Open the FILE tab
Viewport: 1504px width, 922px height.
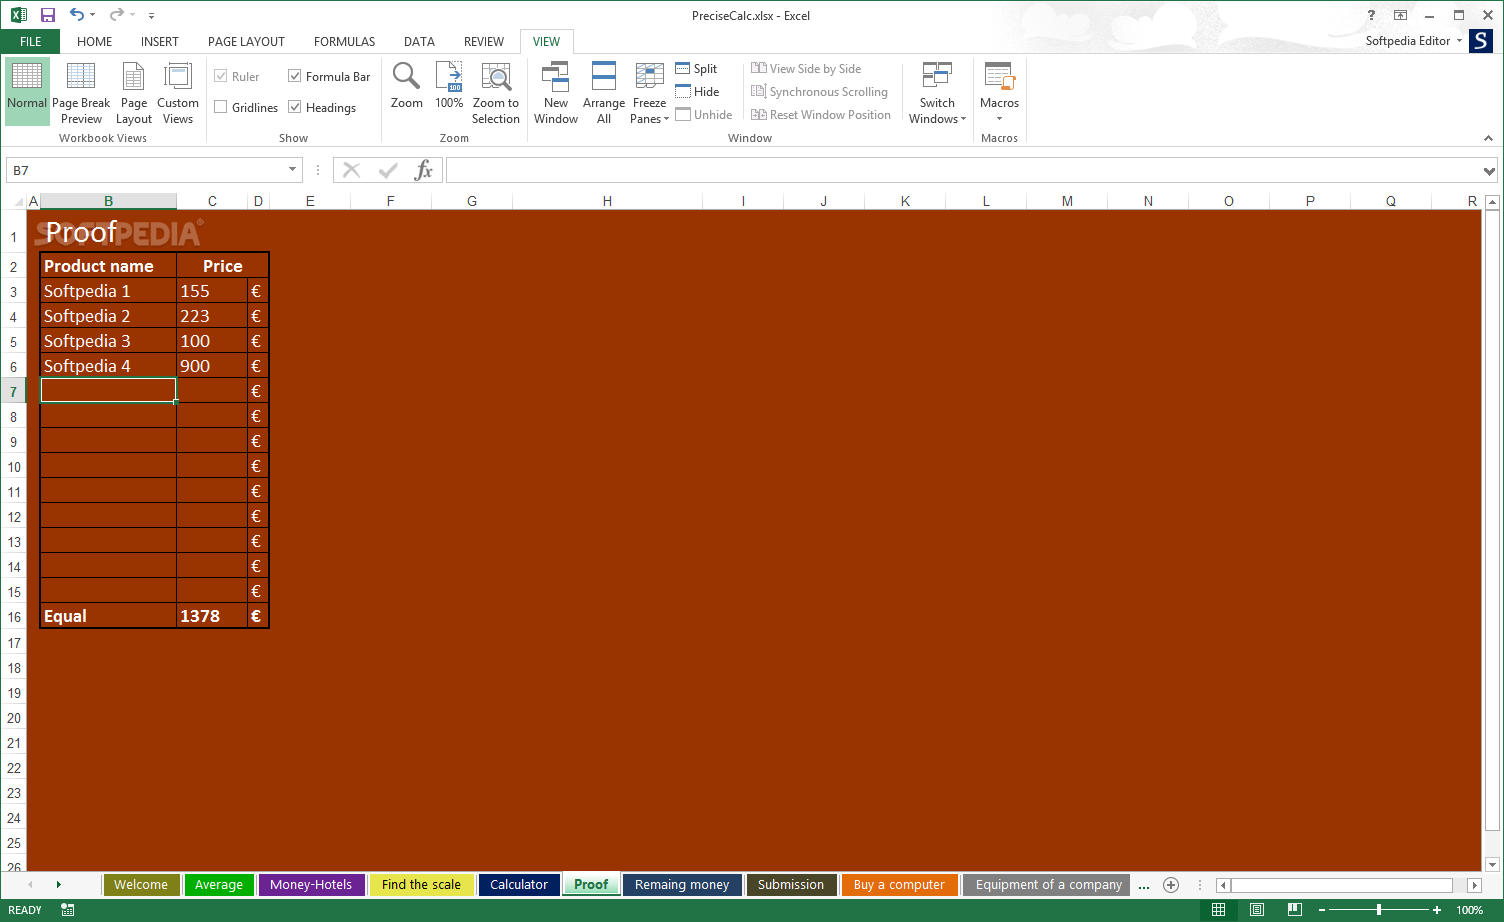tap(30, 41)
